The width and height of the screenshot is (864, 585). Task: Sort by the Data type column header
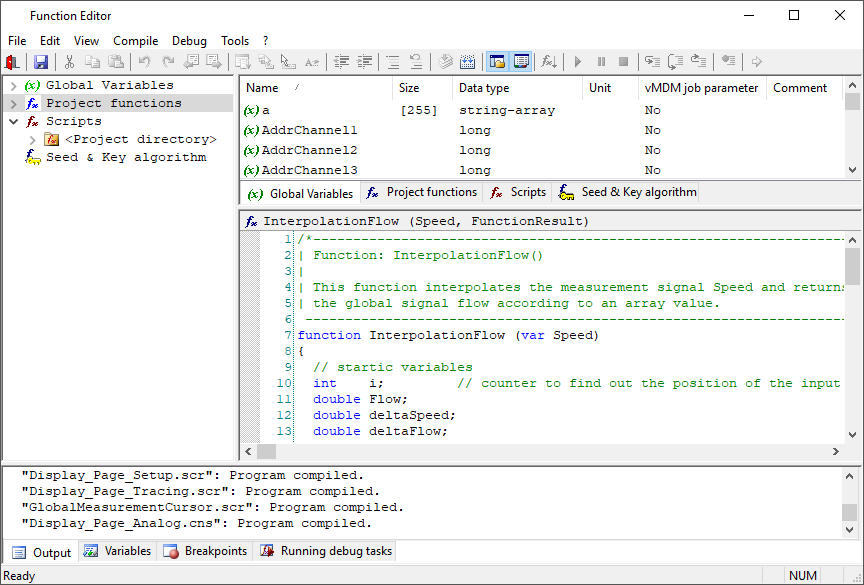pyautogui.click(x=517, y=88)
